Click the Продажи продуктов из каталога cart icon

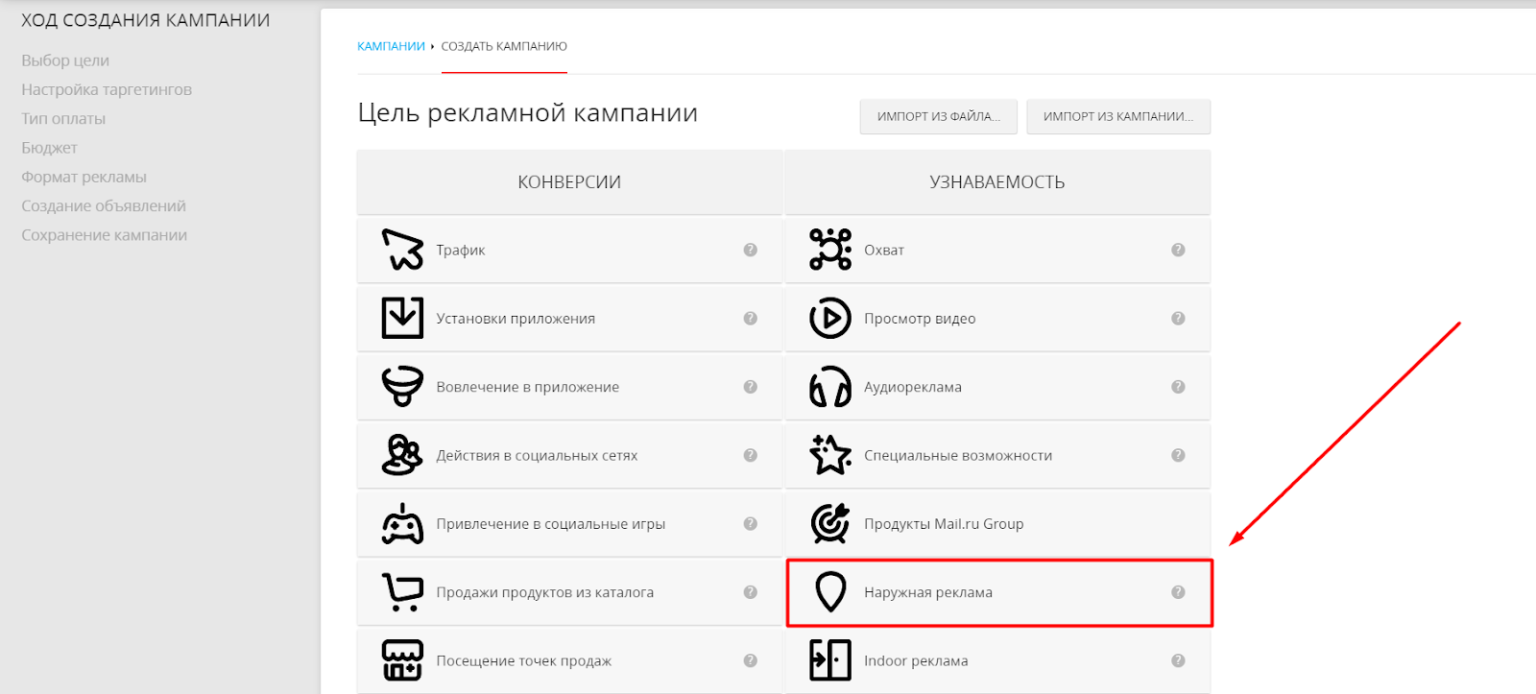point(402,592)
